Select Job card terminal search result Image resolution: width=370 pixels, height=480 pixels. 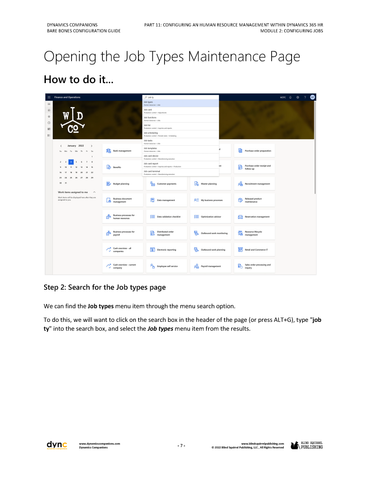(181, 172)
